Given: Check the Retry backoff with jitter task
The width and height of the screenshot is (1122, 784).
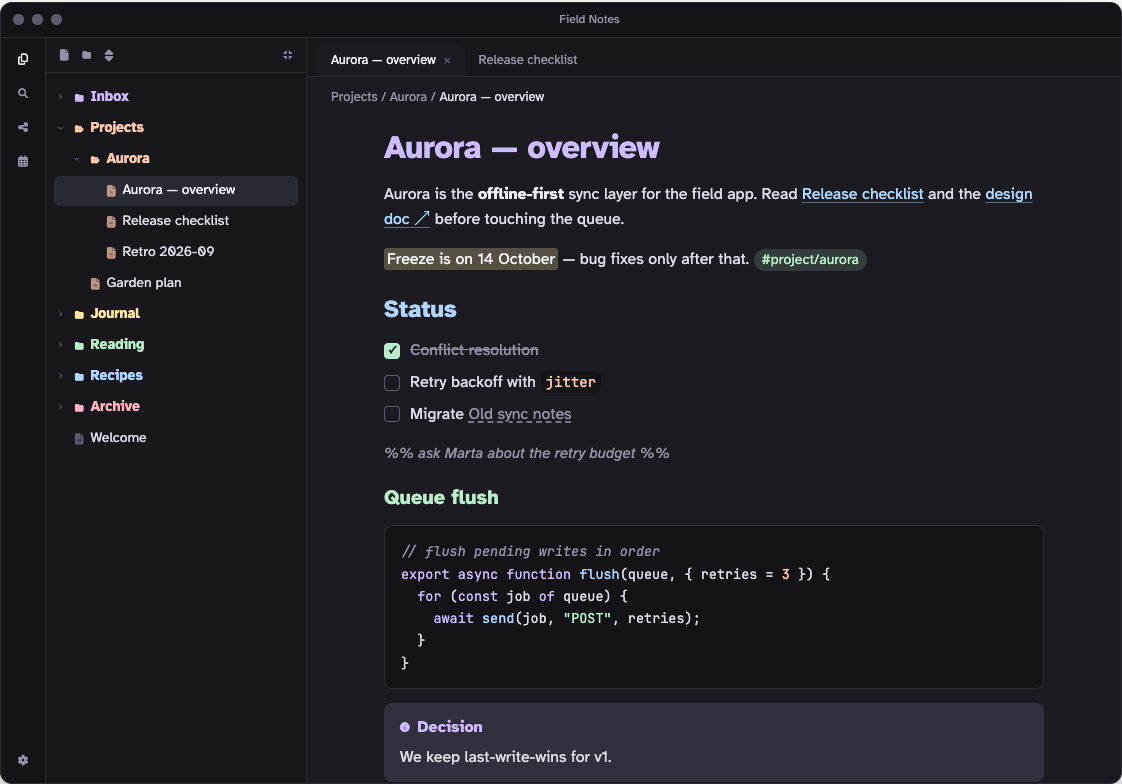Looking at the screenshot, I should coord(392,383).
